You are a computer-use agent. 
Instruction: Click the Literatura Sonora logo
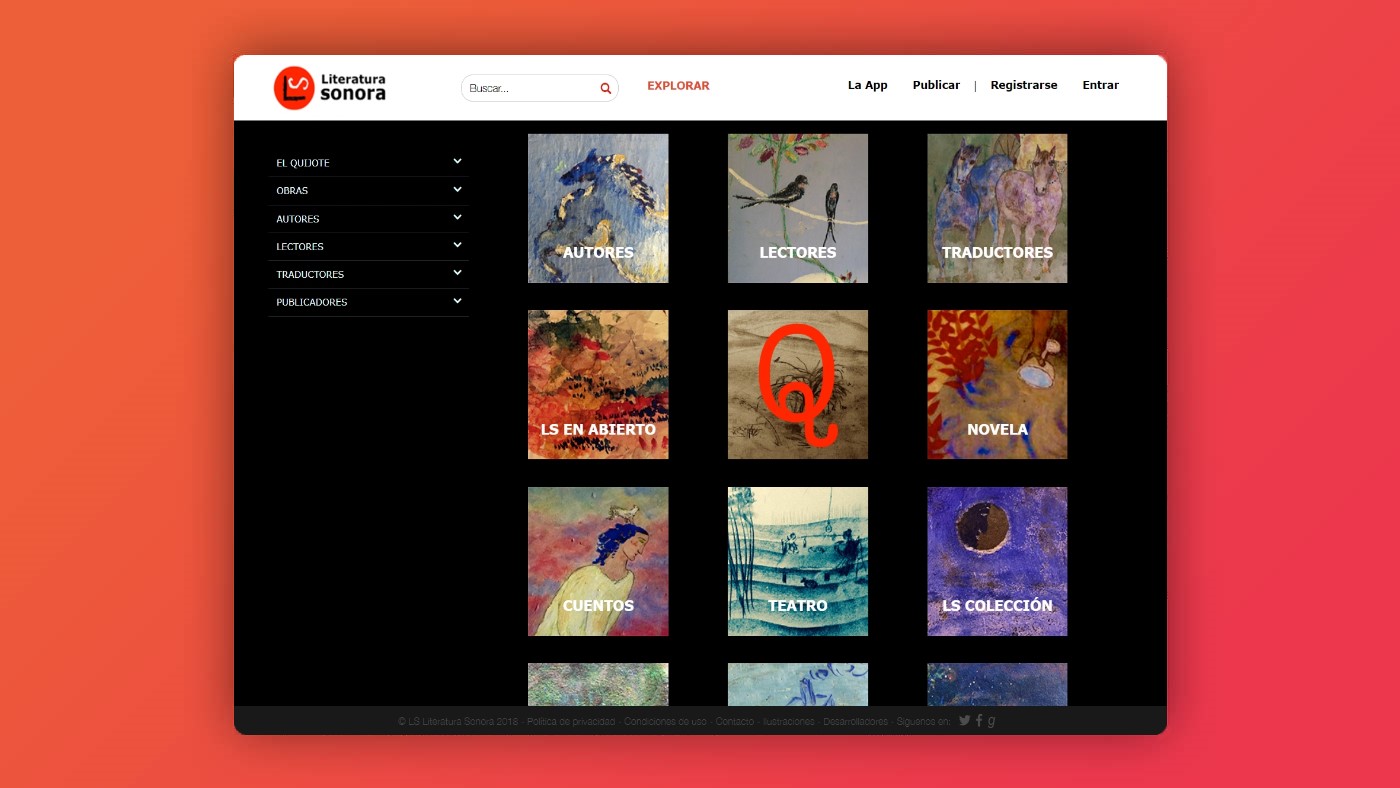click(x=329, y=88)
